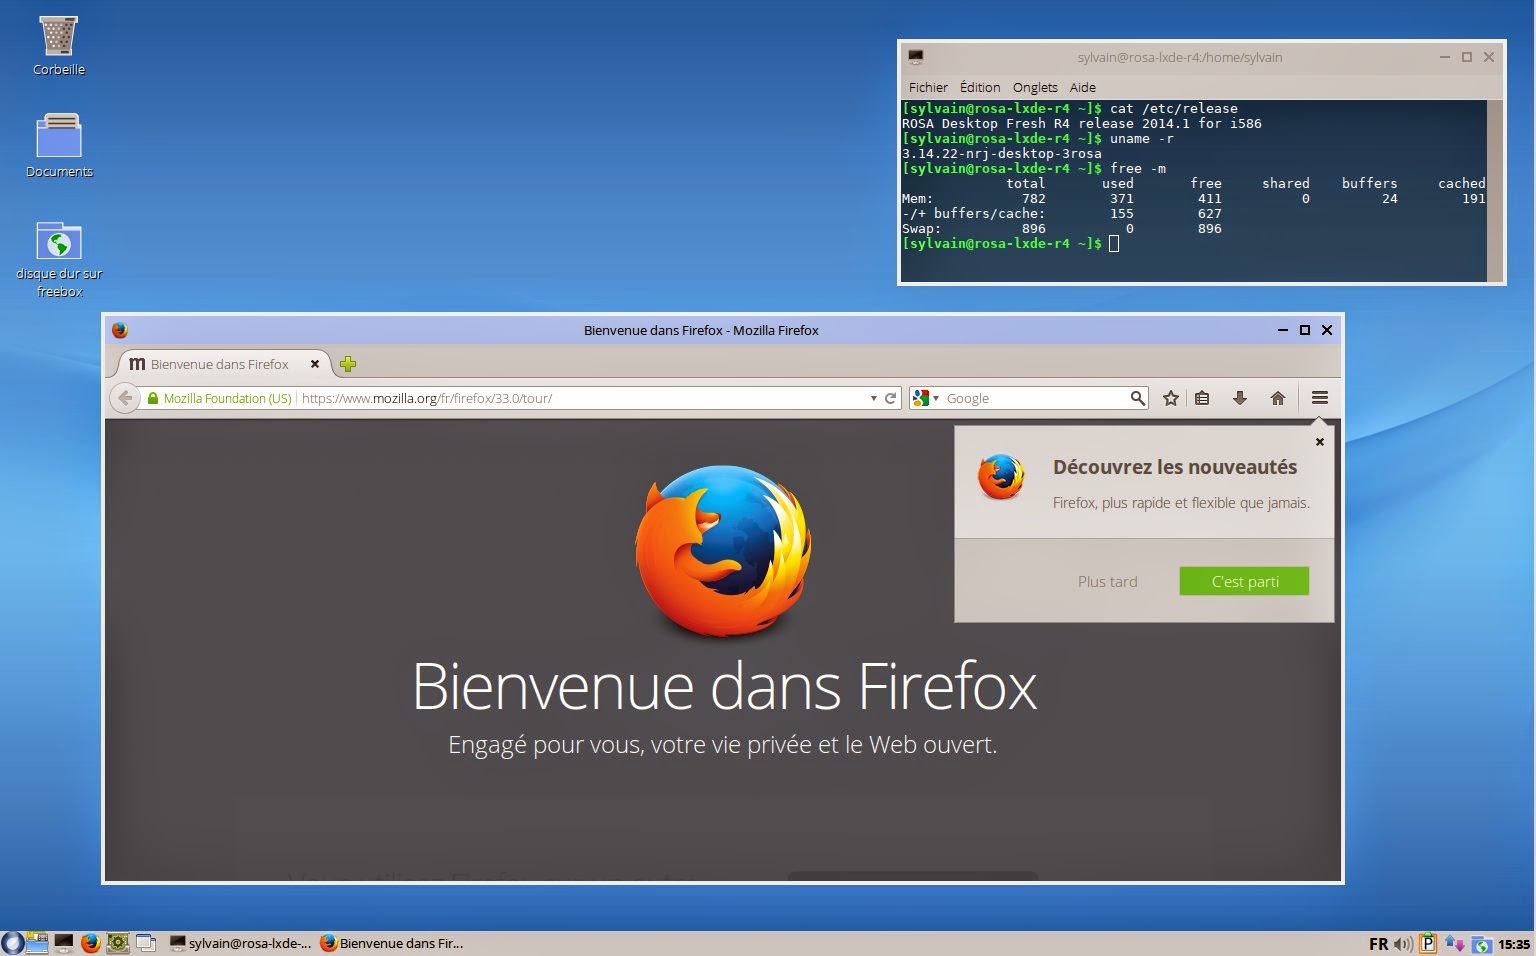This screenshot has width=1536, height=956.
Task: Switch to the sylvain@rosa-lxde terminal task
Action: tap(240, 943)
